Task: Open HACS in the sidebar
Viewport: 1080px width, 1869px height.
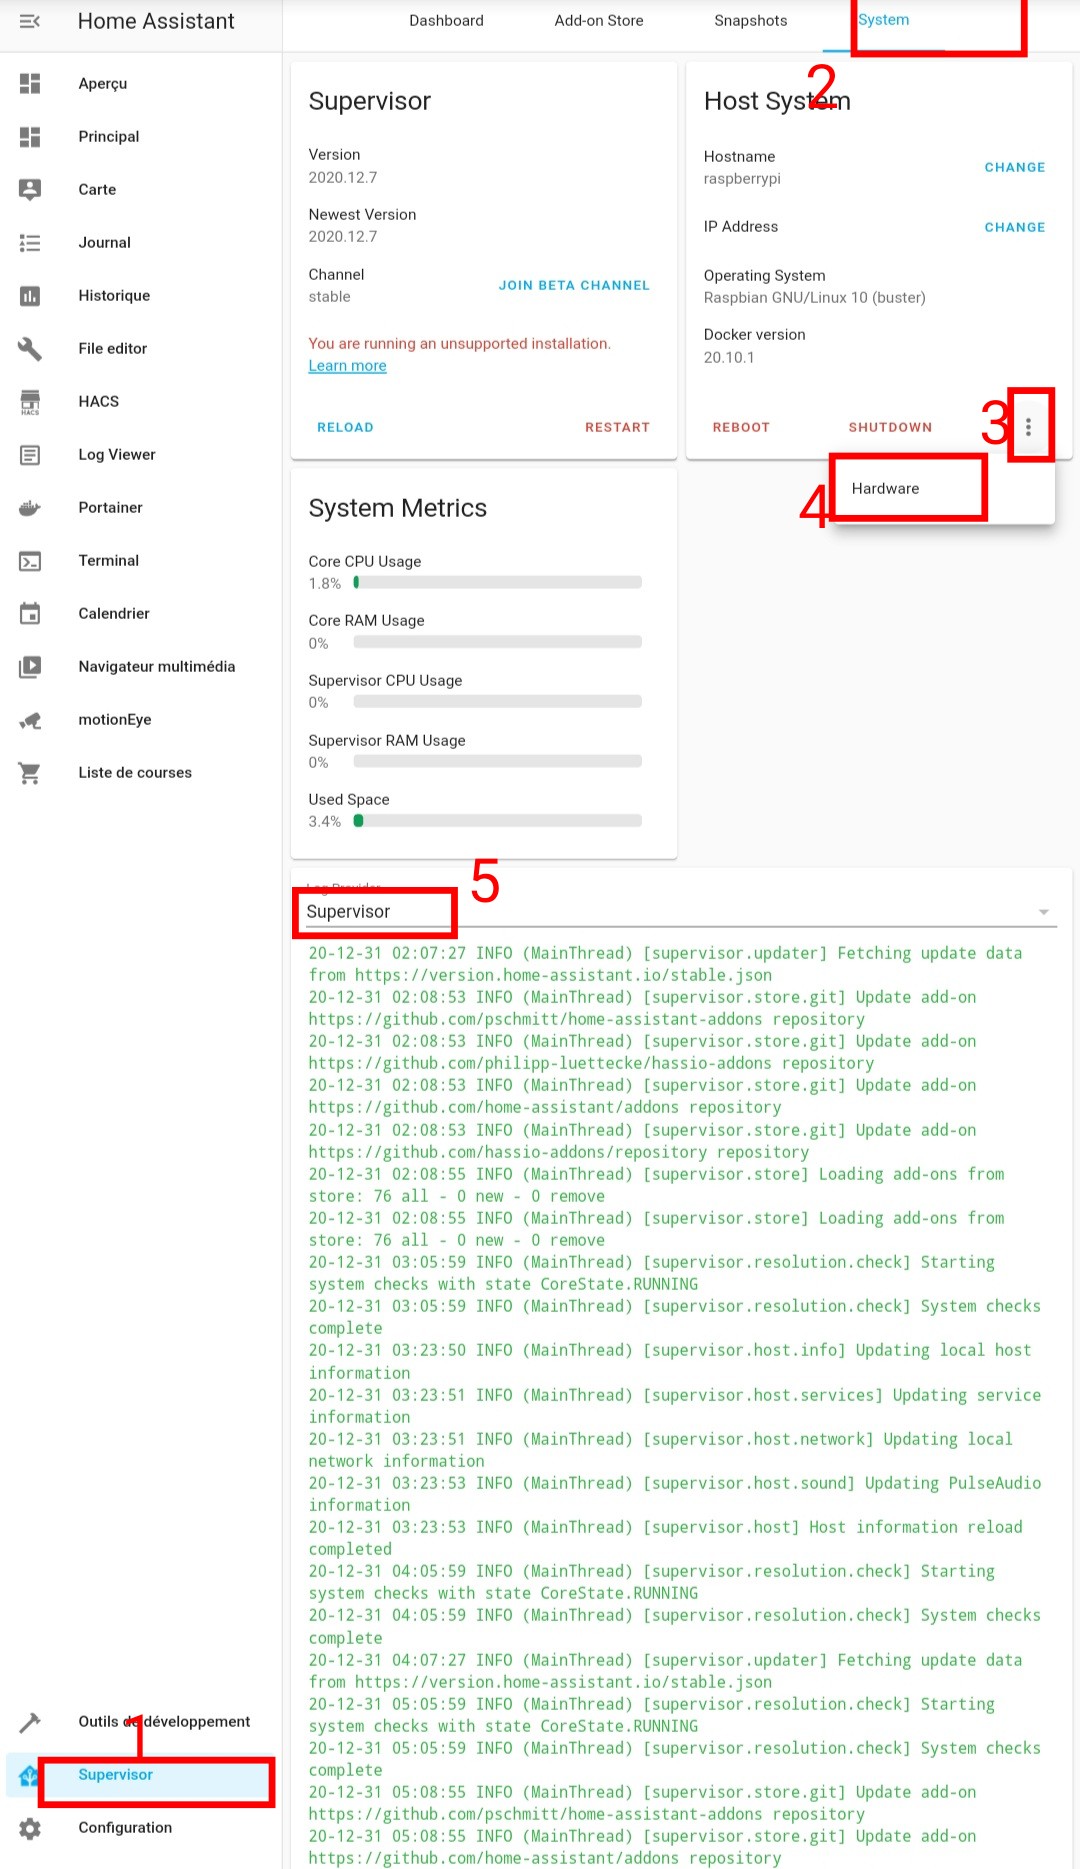Action: (x=141, y=401)
